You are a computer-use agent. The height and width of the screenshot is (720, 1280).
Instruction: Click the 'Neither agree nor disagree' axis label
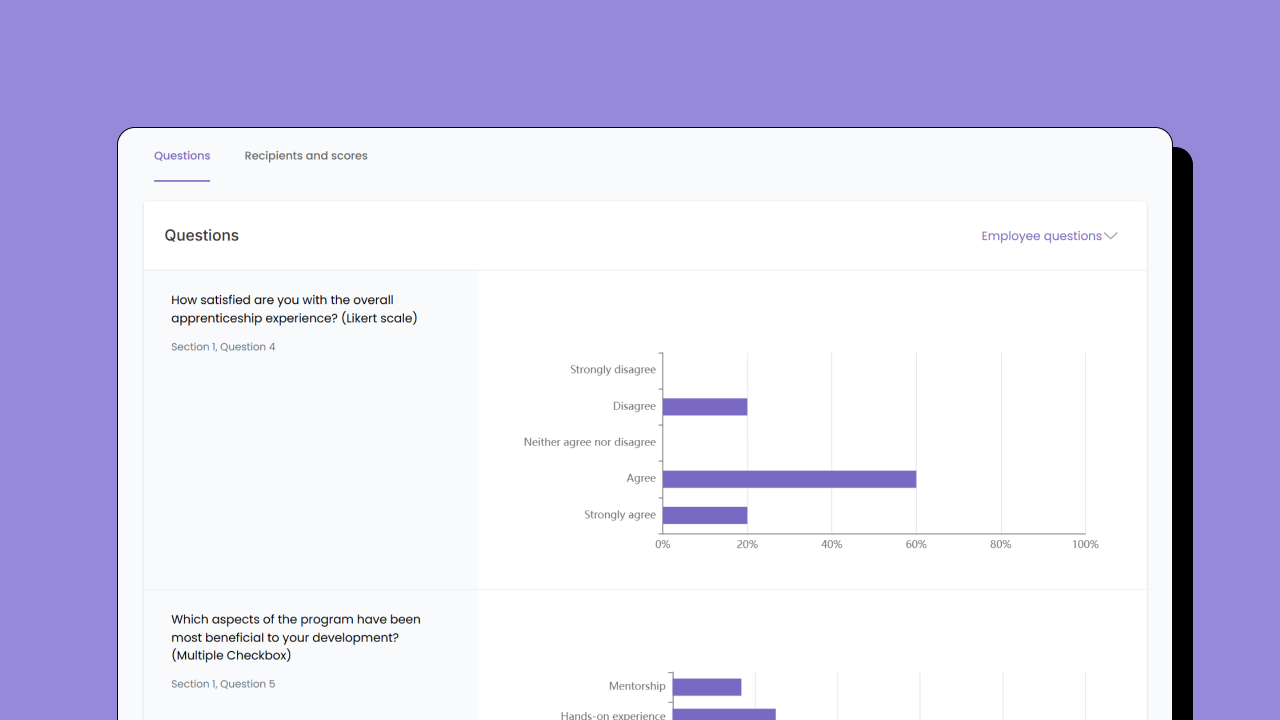[x=589, y=442]
